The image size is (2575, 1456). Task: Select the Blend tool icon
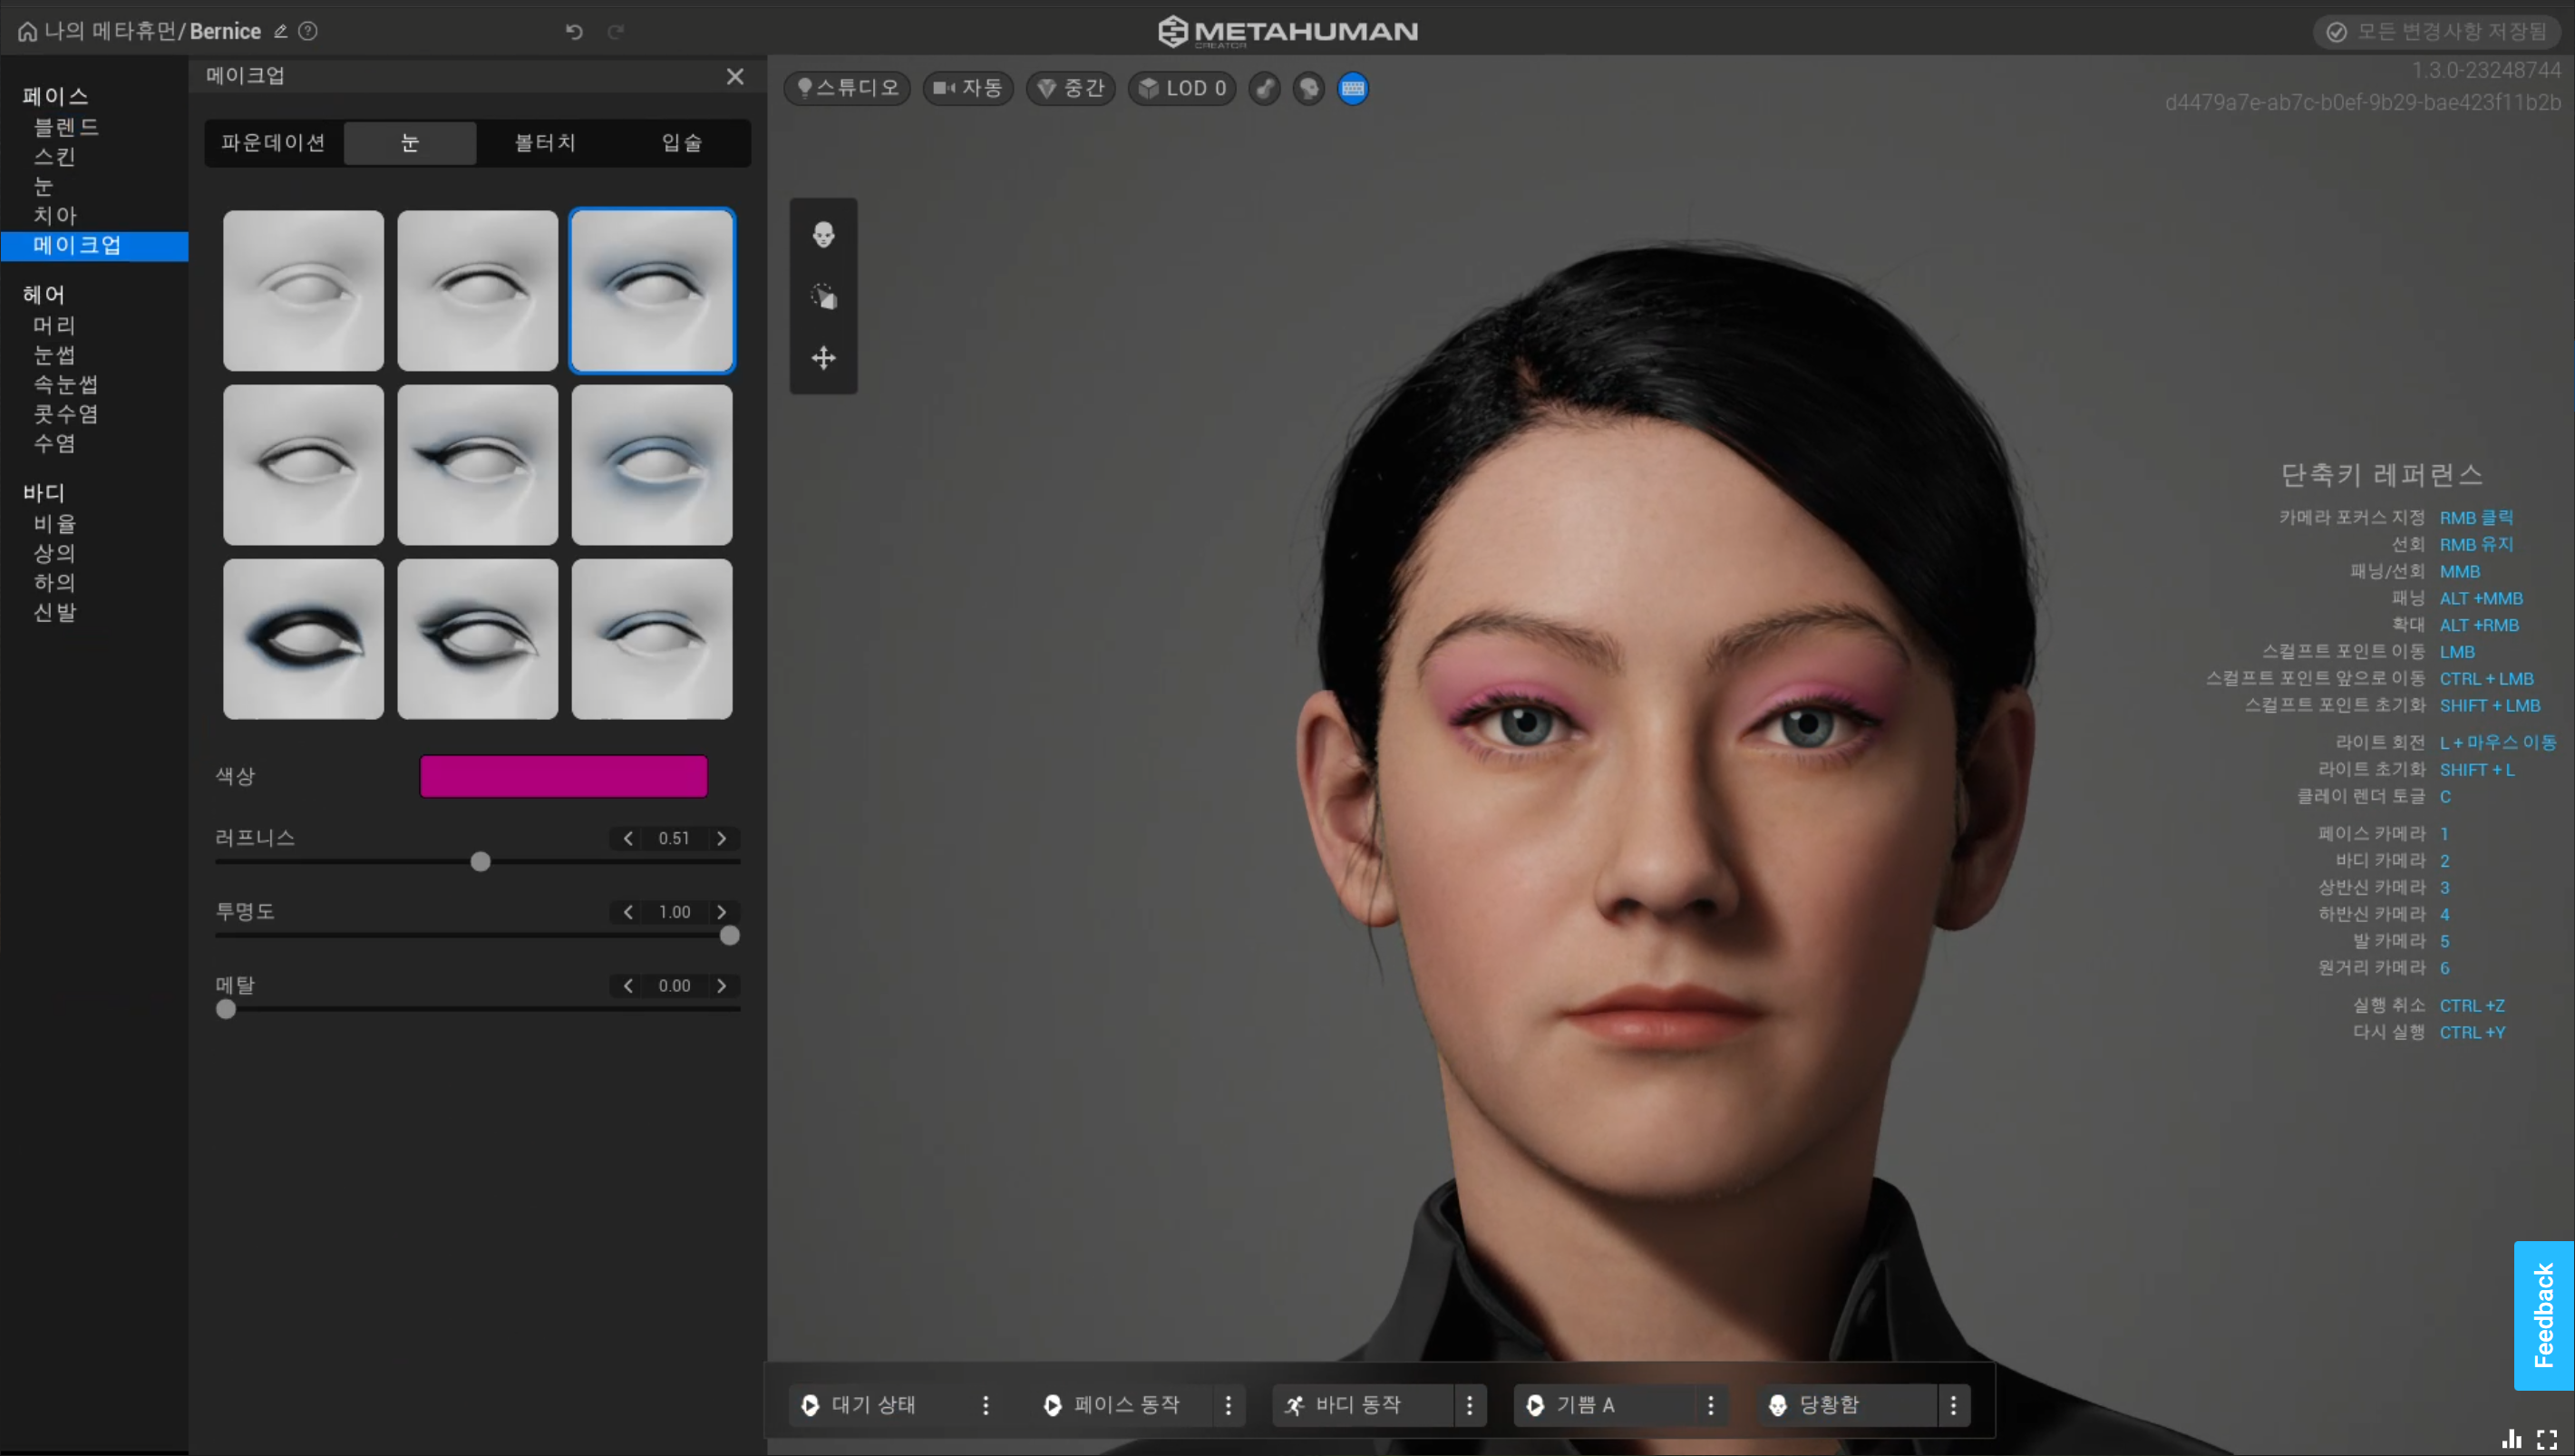(823, 296)
